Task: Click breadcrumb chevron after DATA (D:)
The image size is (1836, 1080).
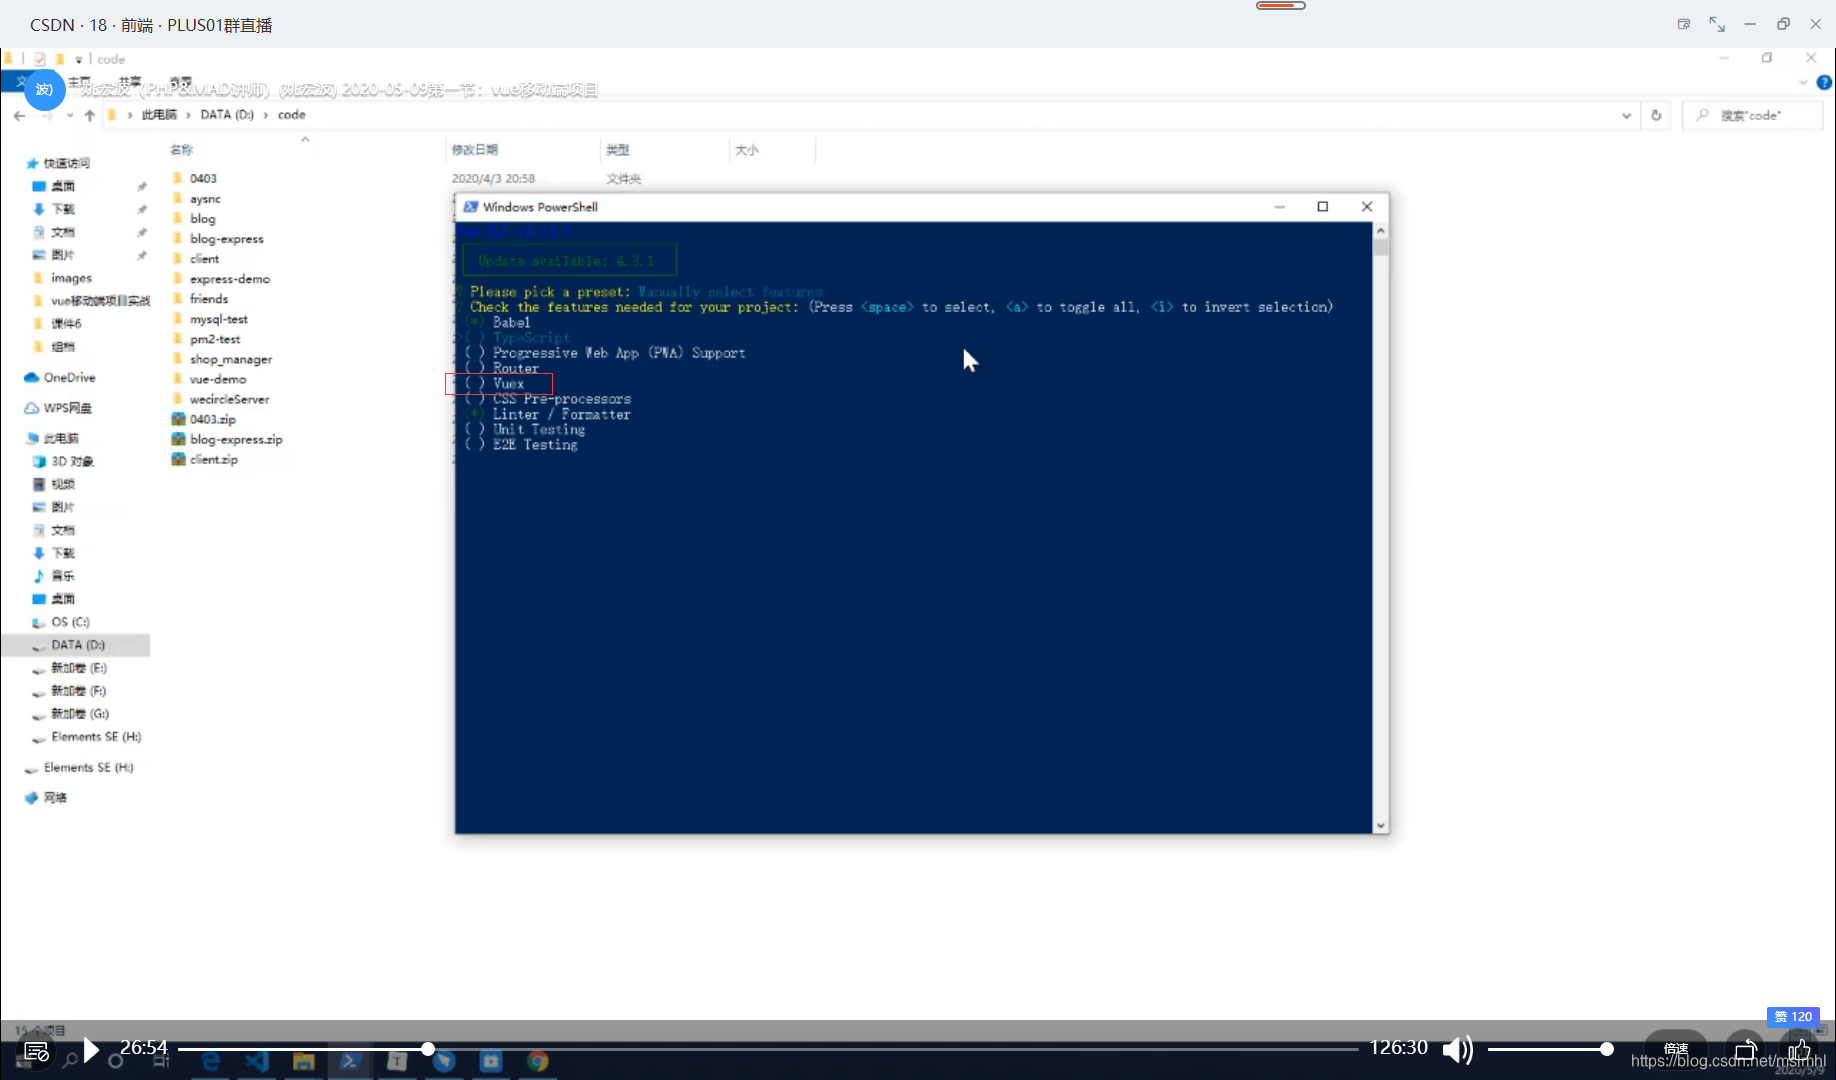Action: click(x=266, y=115)
